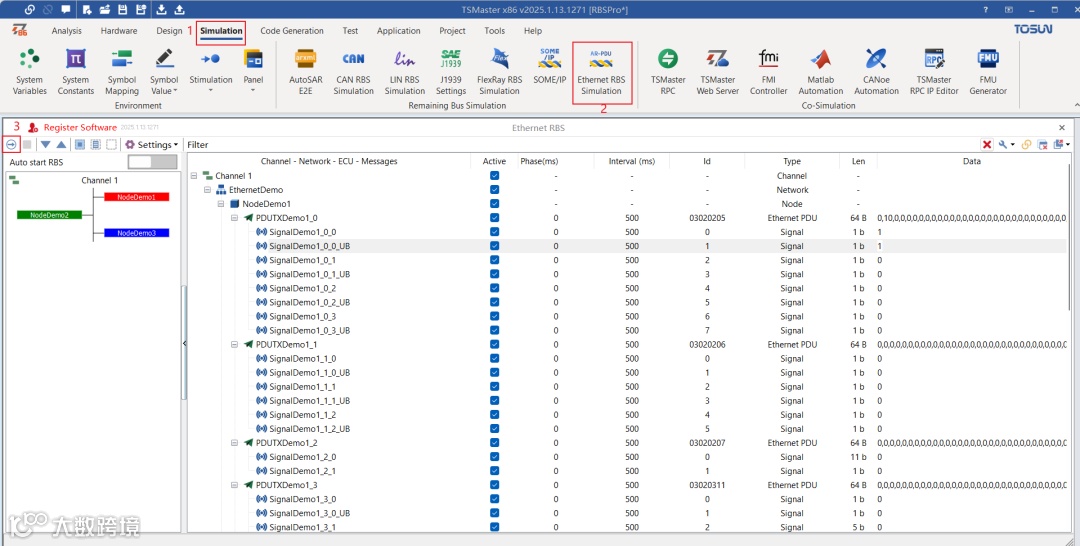
Task: Open CAN RBS Simulation
Action: [x=353, y=72]
